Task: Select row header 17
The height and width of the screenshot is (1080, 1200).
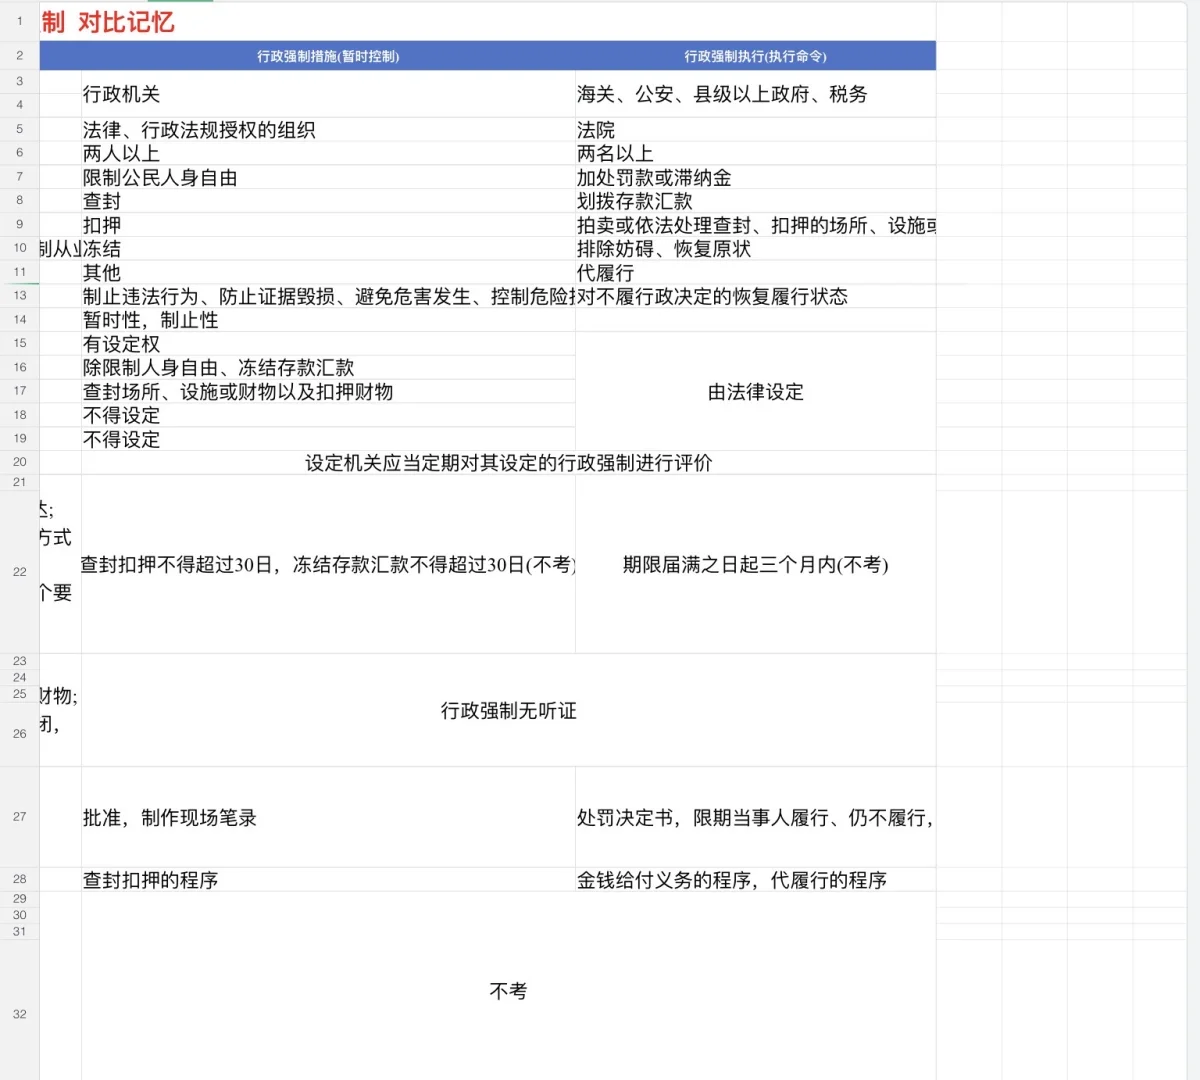Action: point(19,391)
